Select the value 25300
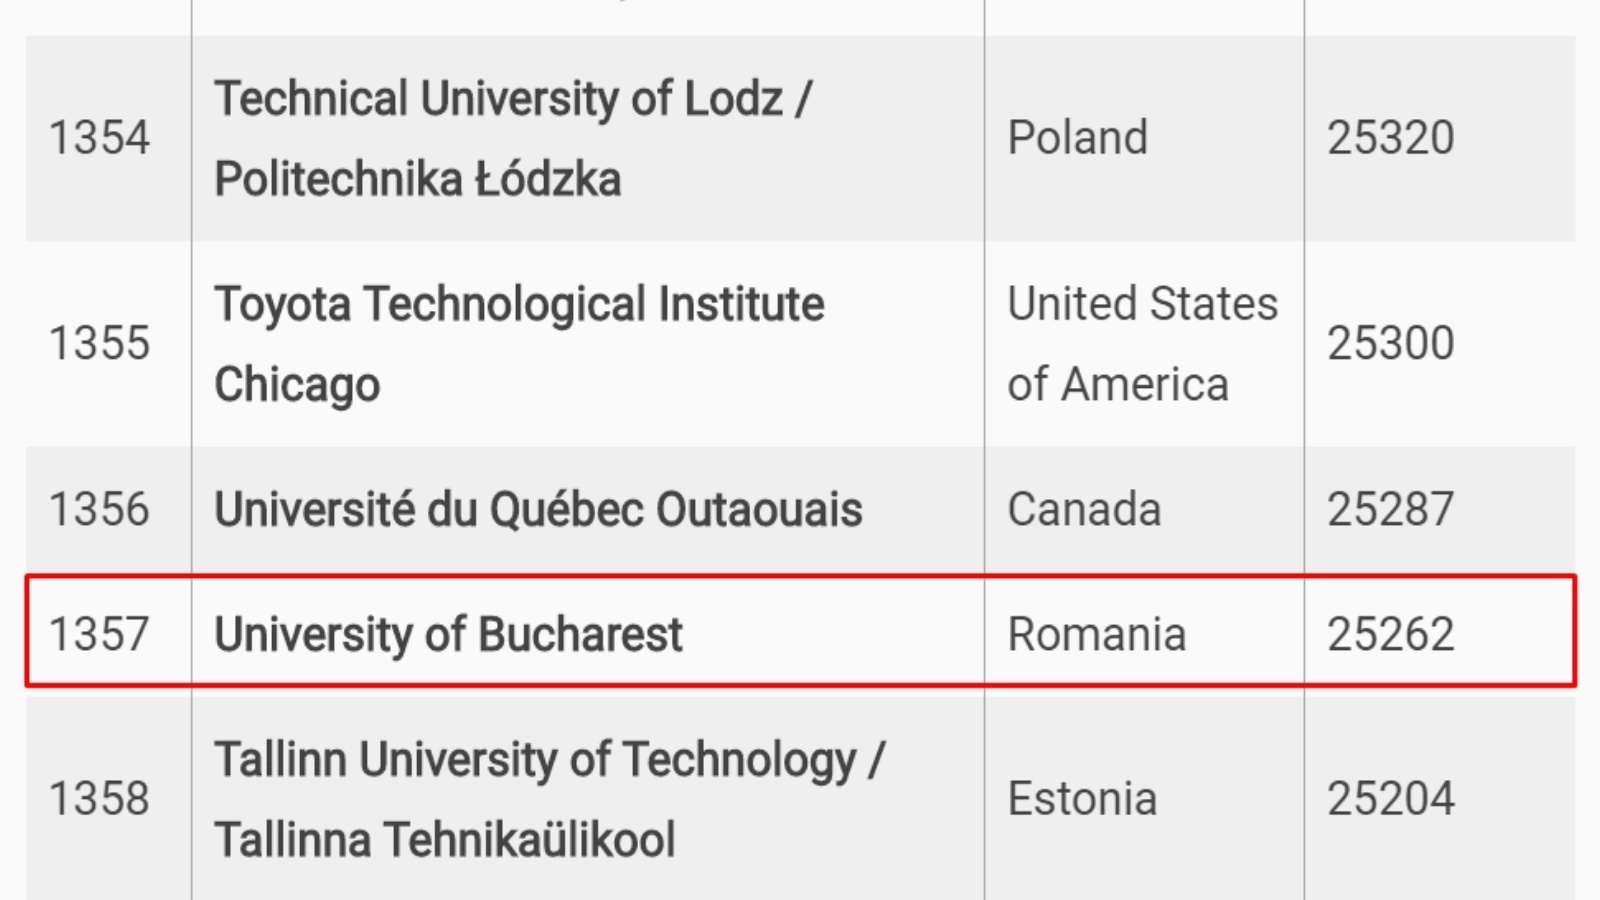 pos(1390,343)
